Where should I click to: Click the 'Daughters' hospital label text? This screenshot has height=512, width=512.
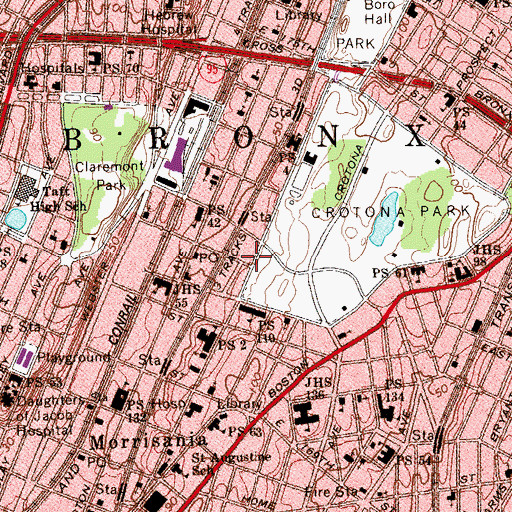click(50, 401)
